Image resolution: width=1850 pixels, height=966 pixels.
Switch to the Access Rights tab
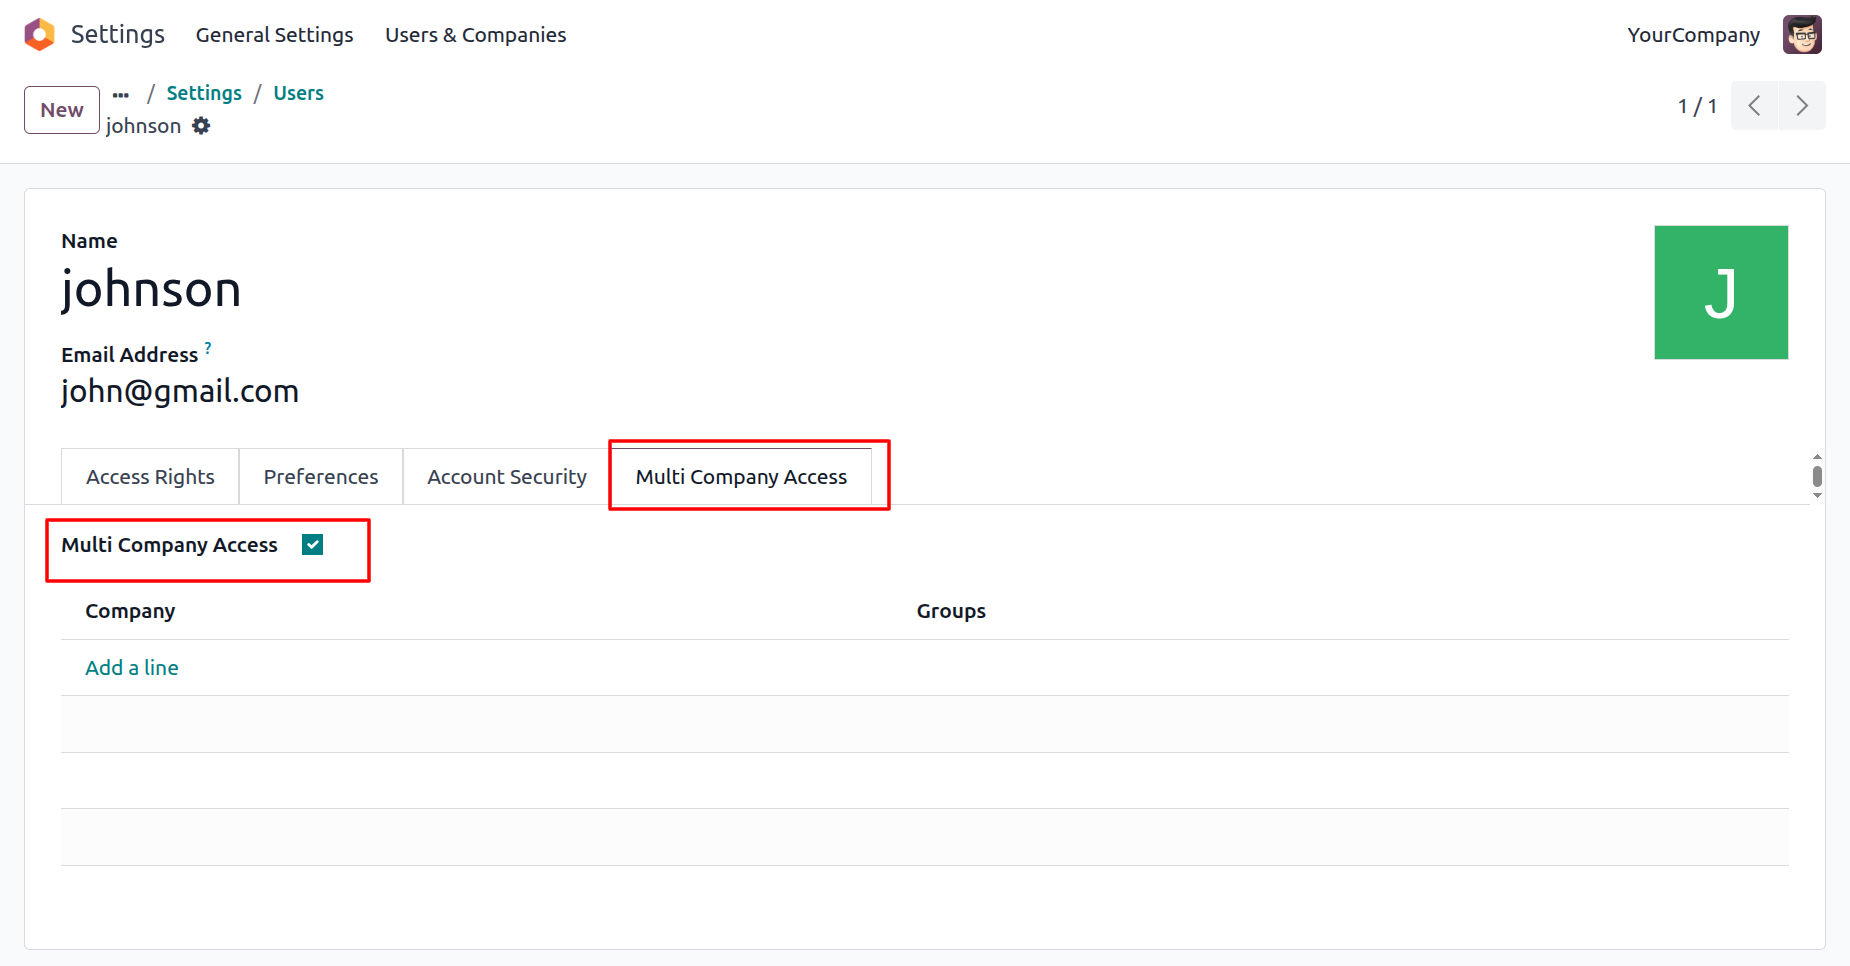(150, 477)
